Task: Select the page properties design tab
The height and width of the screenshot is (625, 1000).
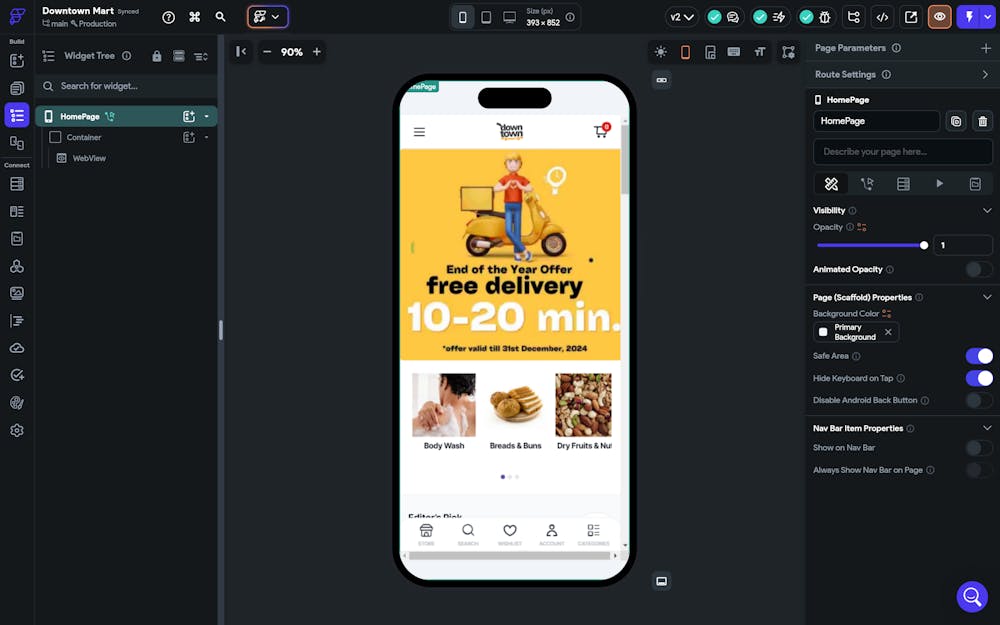Action: [831, 184]
